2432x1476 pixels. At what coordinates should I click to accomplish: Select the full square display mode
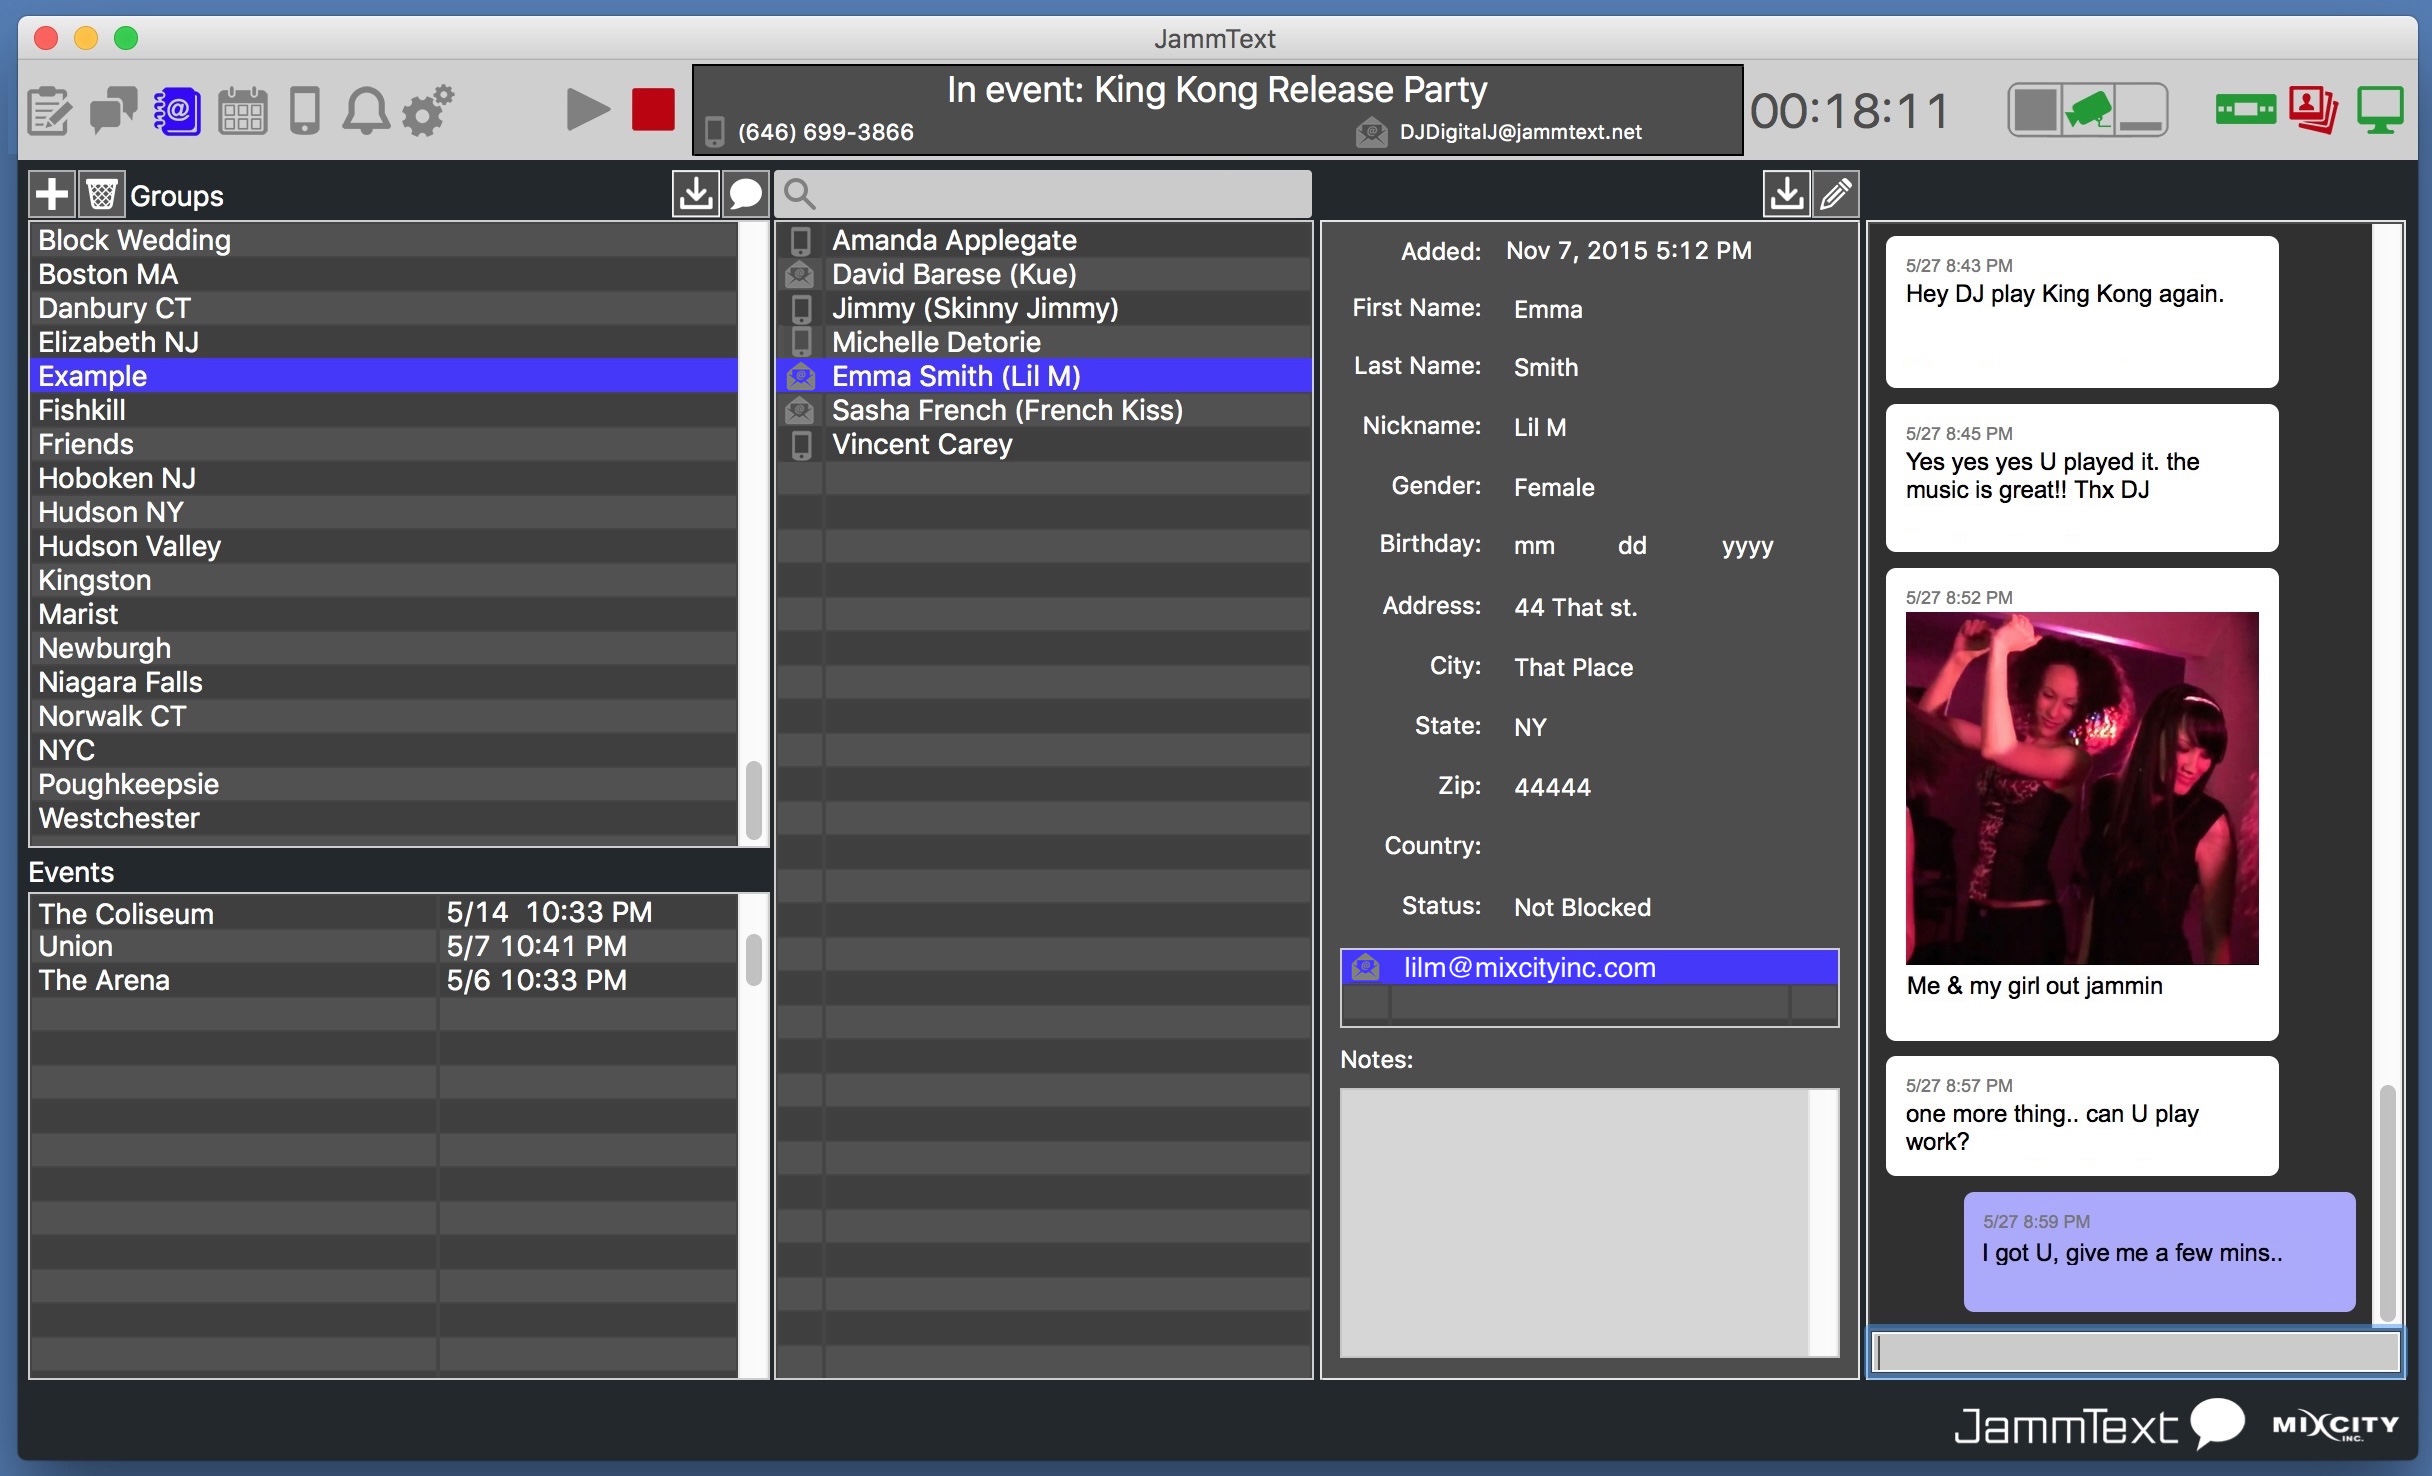point(2035,110)
